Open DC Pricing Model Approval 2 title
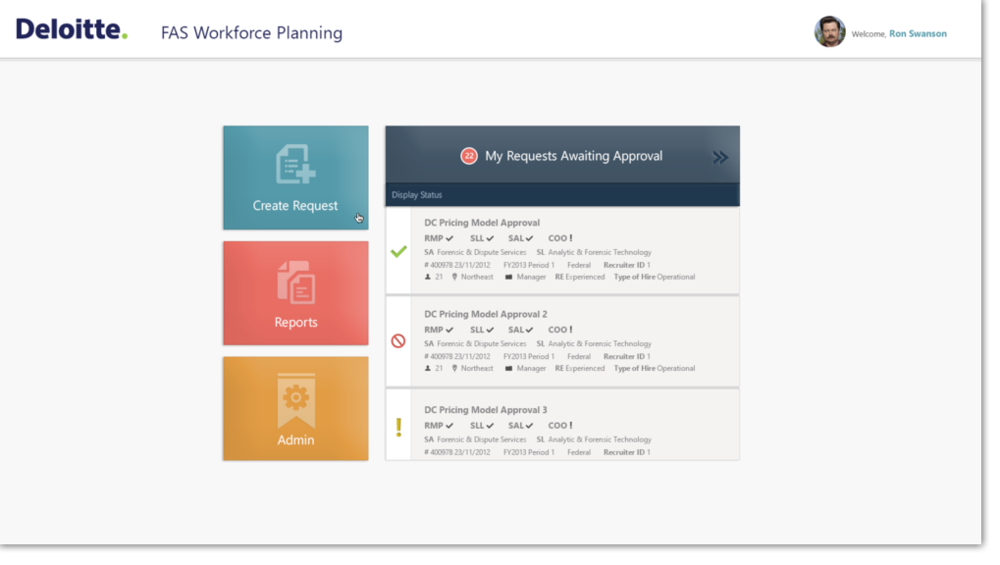This screenshot has width=1000, height=565. tap(485, 314)
